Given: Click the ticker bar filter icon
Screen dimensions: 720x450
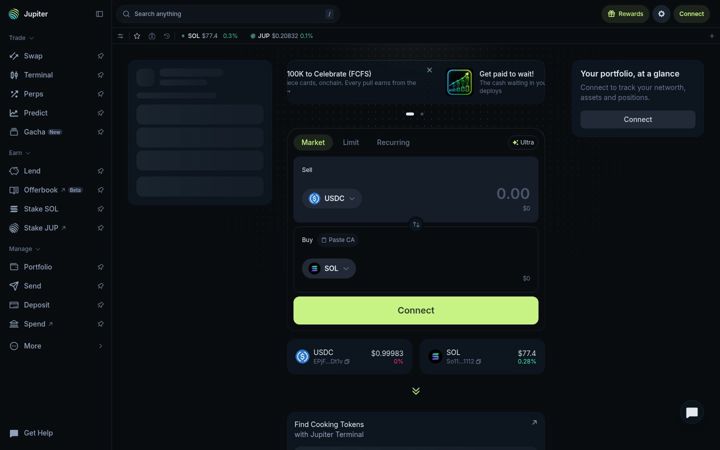Looking at the screenshot, I should tap(120, 36).
